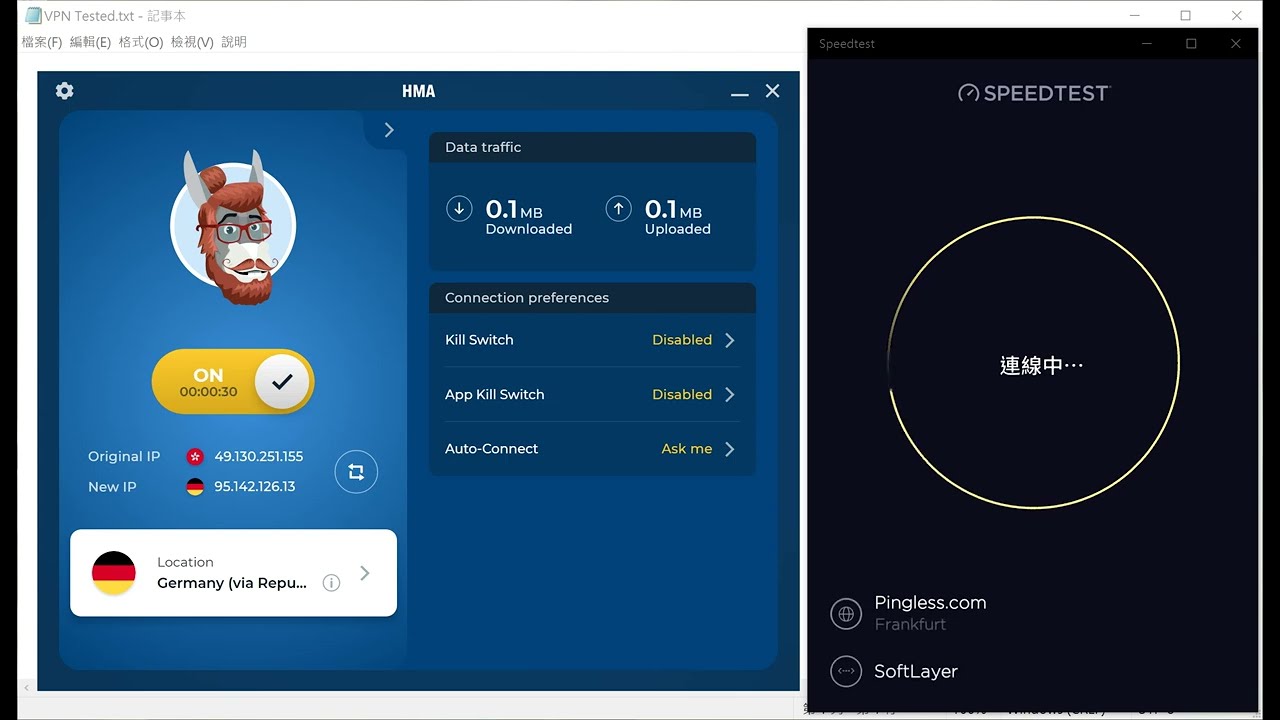Click the Ask me value
The image size is (1280, 720).
coord(687,449)
